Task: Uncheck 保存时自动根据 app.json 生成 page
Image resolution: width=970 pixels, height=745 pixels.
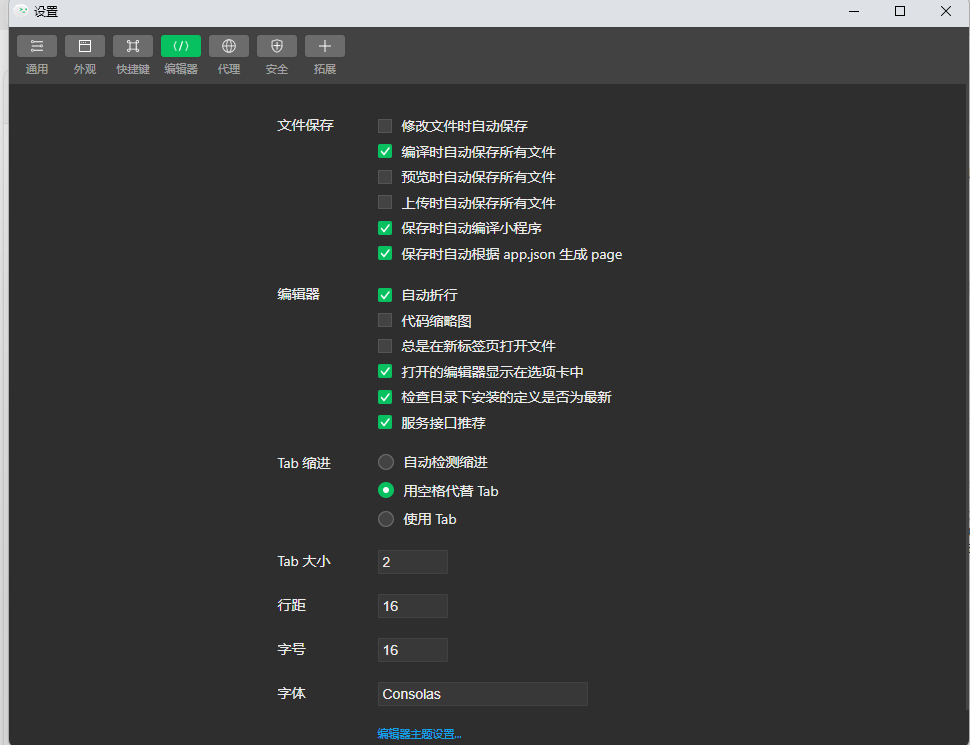Action: point(385,254)
